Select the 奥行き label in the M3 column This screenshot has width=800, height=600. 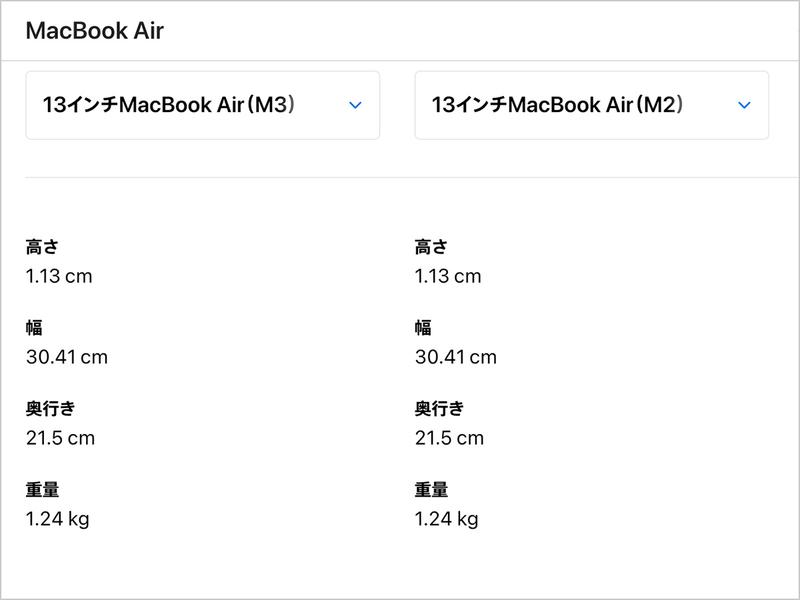(50, 409)
